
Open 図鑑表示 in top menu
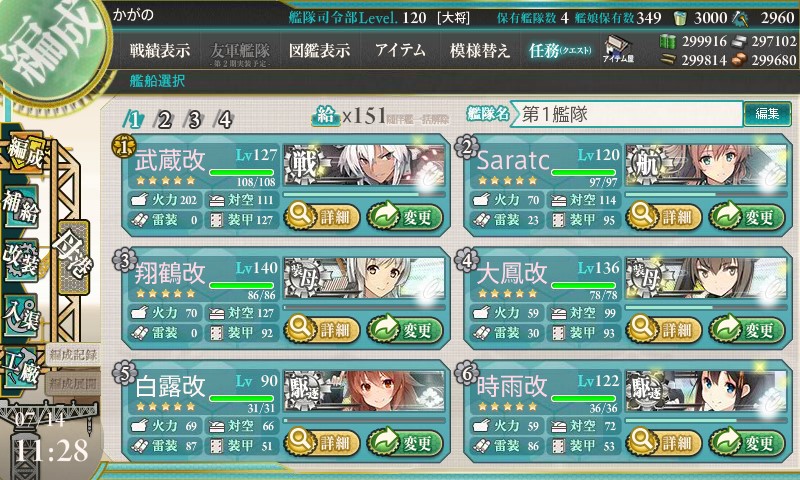[x=319, y=50]
